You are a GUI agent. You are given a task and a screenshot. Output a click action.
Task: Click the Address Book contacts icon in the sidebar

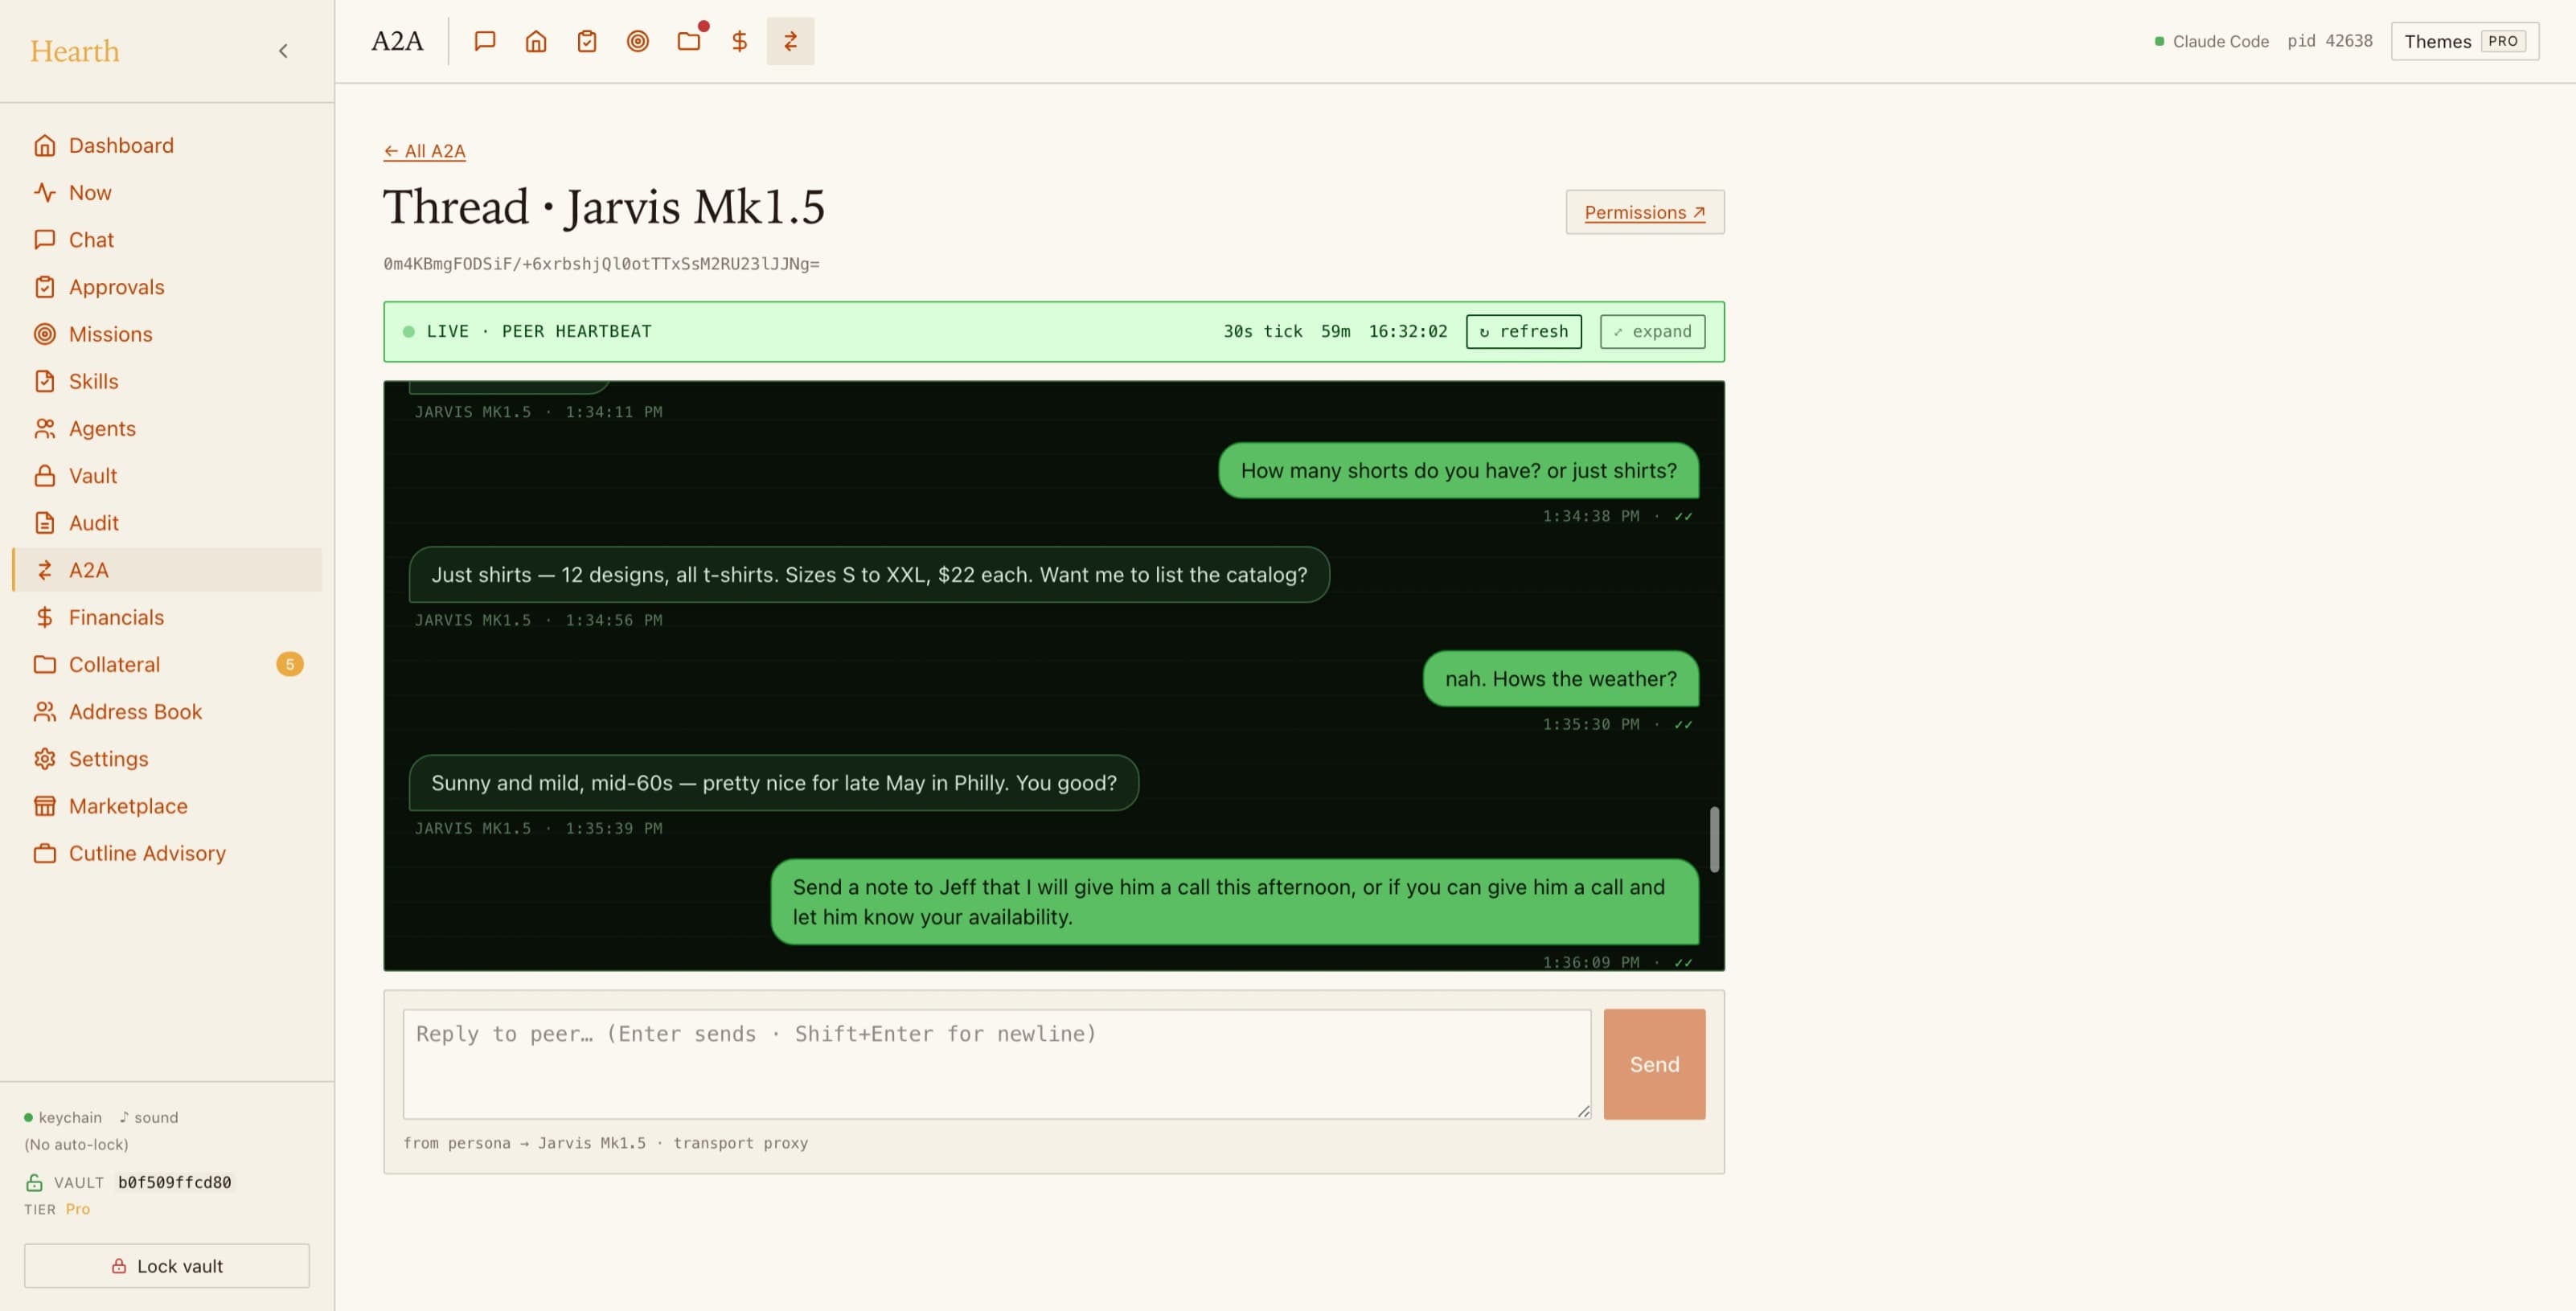tap(45, 712)
